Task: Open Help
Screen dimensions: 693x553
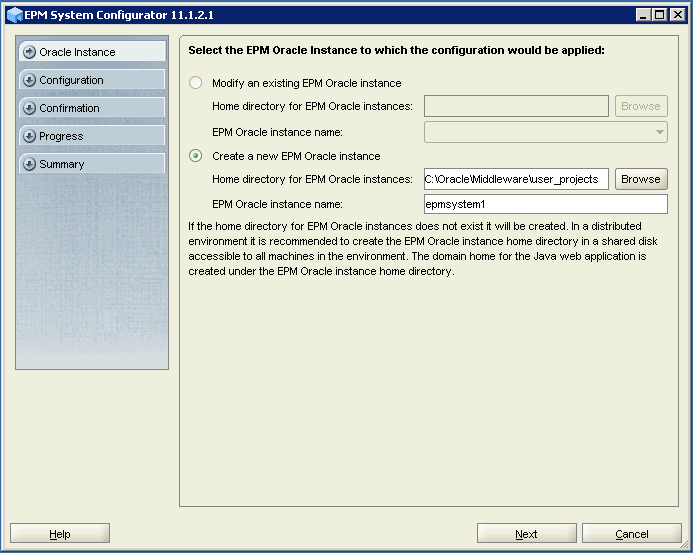Action: point(60,534)
